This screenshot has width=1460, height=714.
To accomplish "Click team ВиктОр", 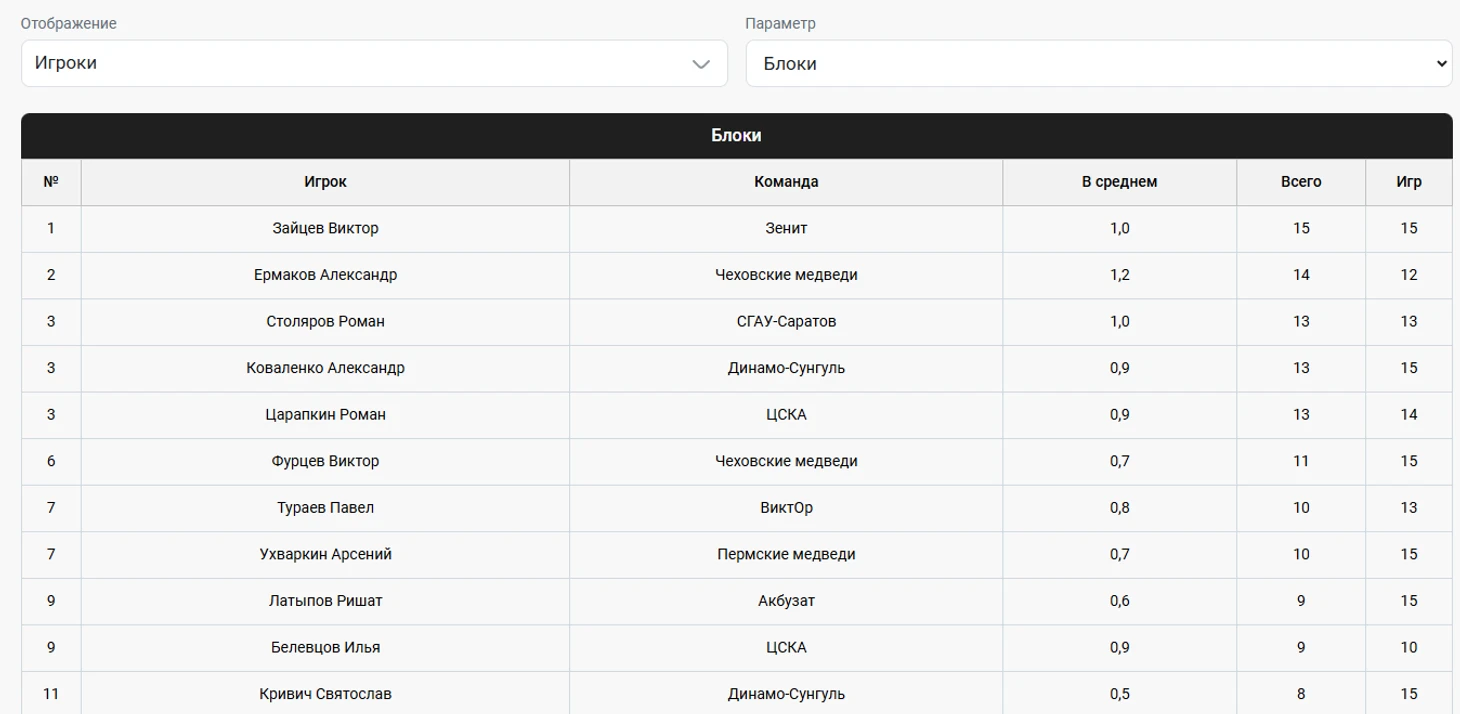I will (786, 508).
